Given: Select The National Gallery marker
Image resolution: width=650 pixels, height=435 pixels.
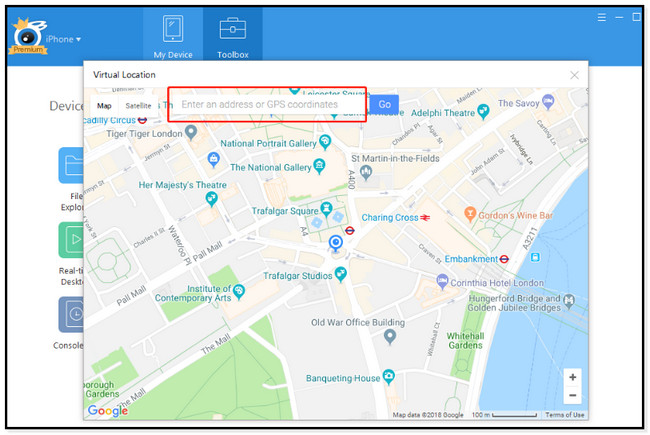Looking at the screenshot, I should point(319,166).
